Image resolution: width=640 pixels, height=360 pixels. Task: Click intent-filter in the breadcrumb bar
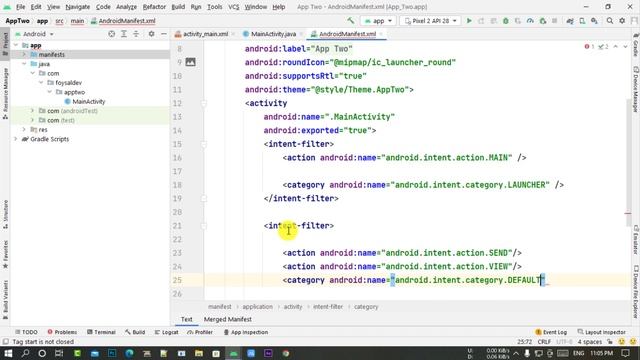tap(328, 307)
